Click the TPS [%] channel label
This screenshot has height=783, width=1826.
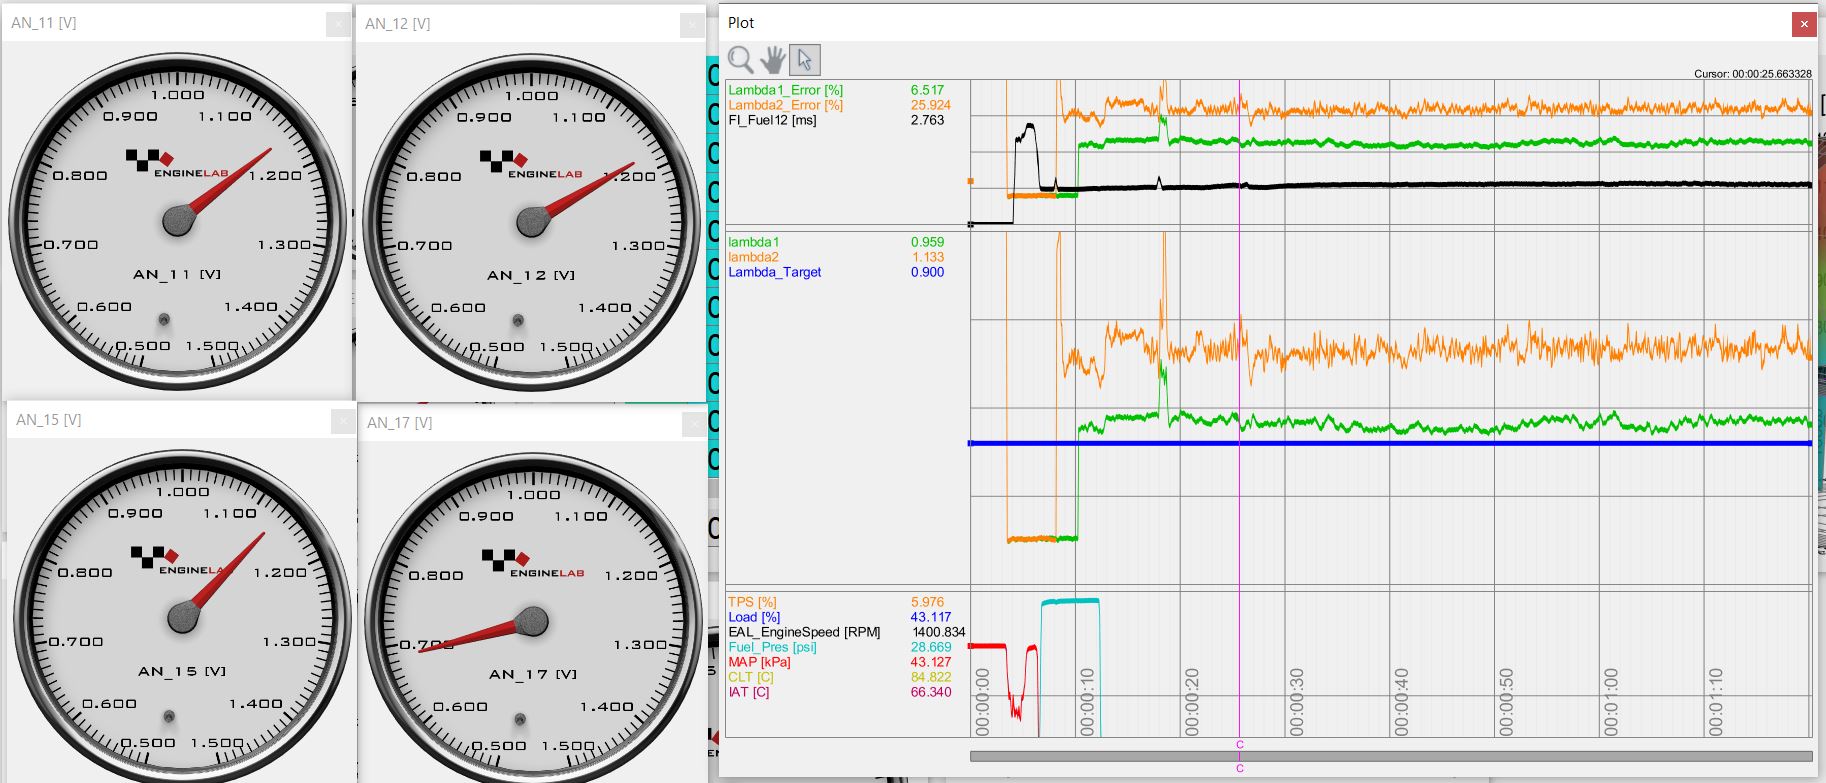coord(752,602)
